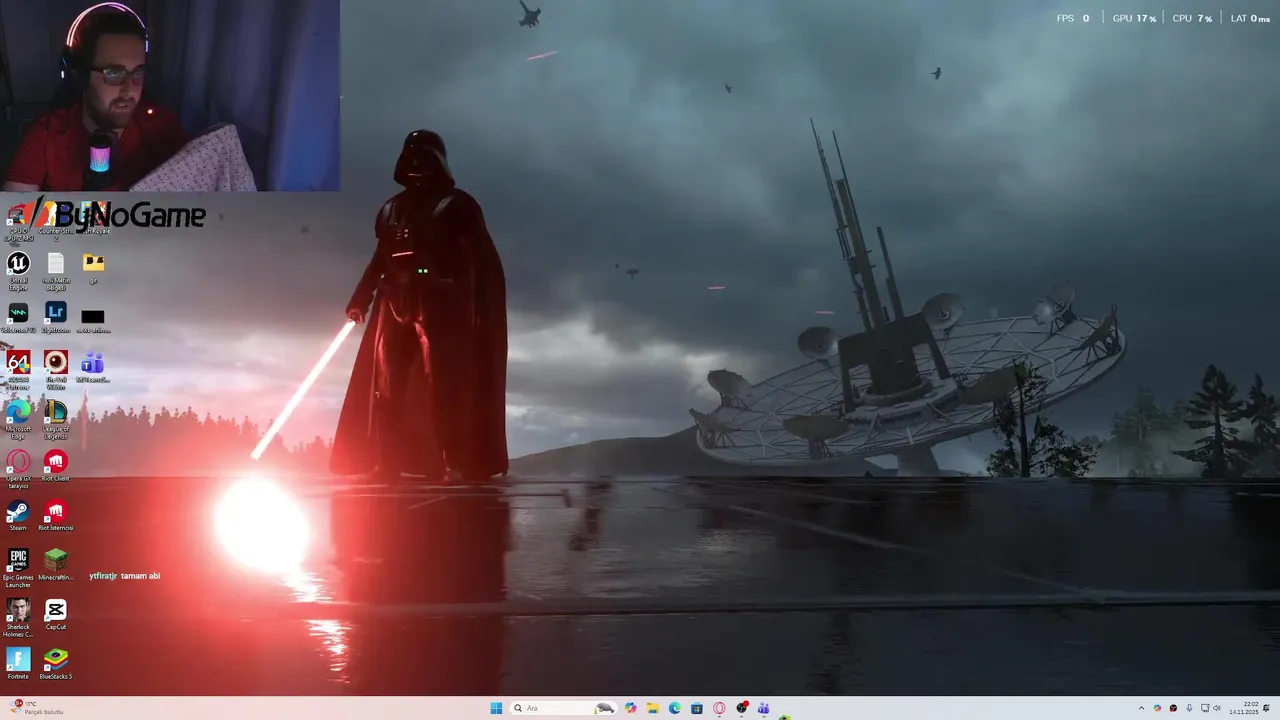The image size is (1280, 720).
Task: Show hidden system tray icons
Action: pos(1141,708)
